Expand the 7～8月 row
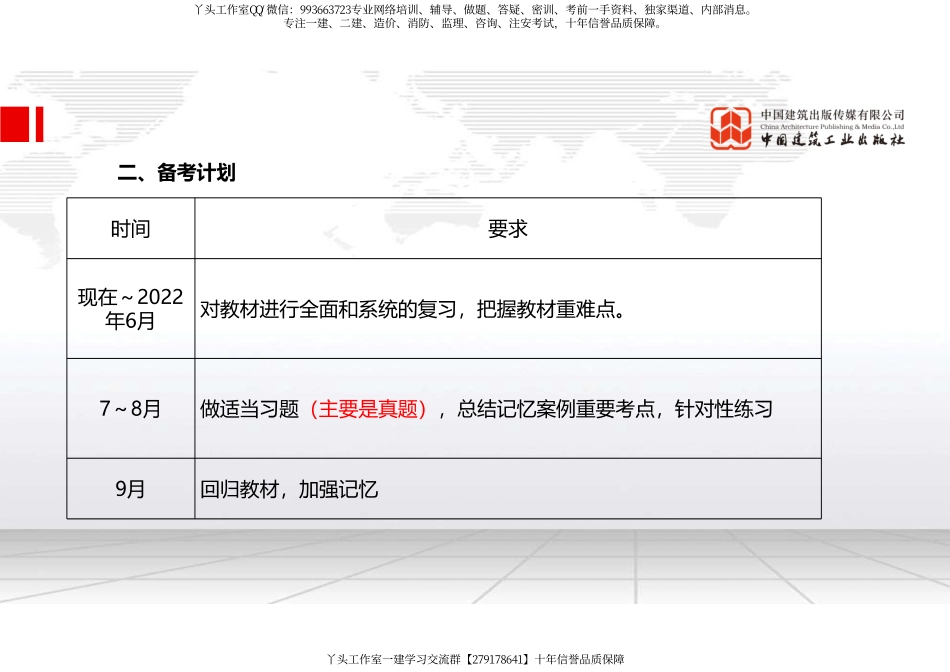 [x=128, y=407]
